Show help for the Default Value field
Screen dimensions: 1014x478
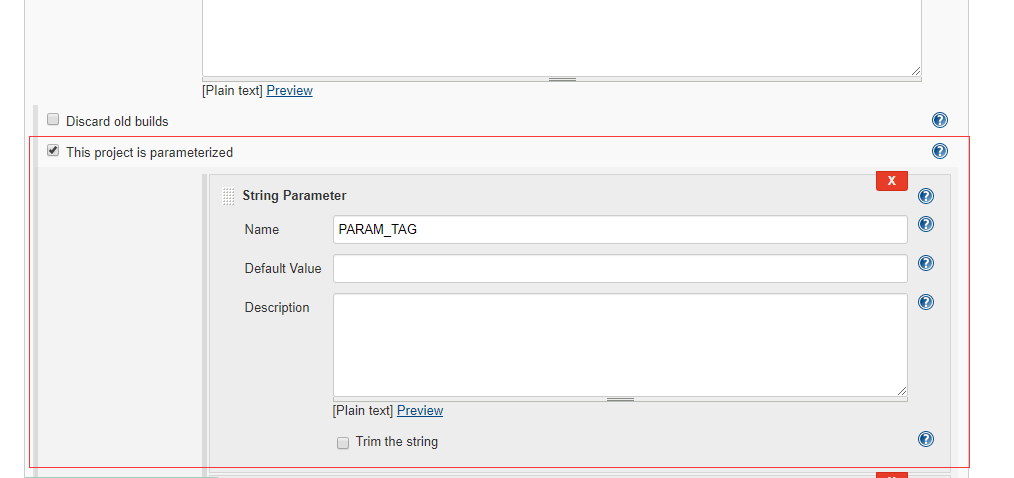926,264
